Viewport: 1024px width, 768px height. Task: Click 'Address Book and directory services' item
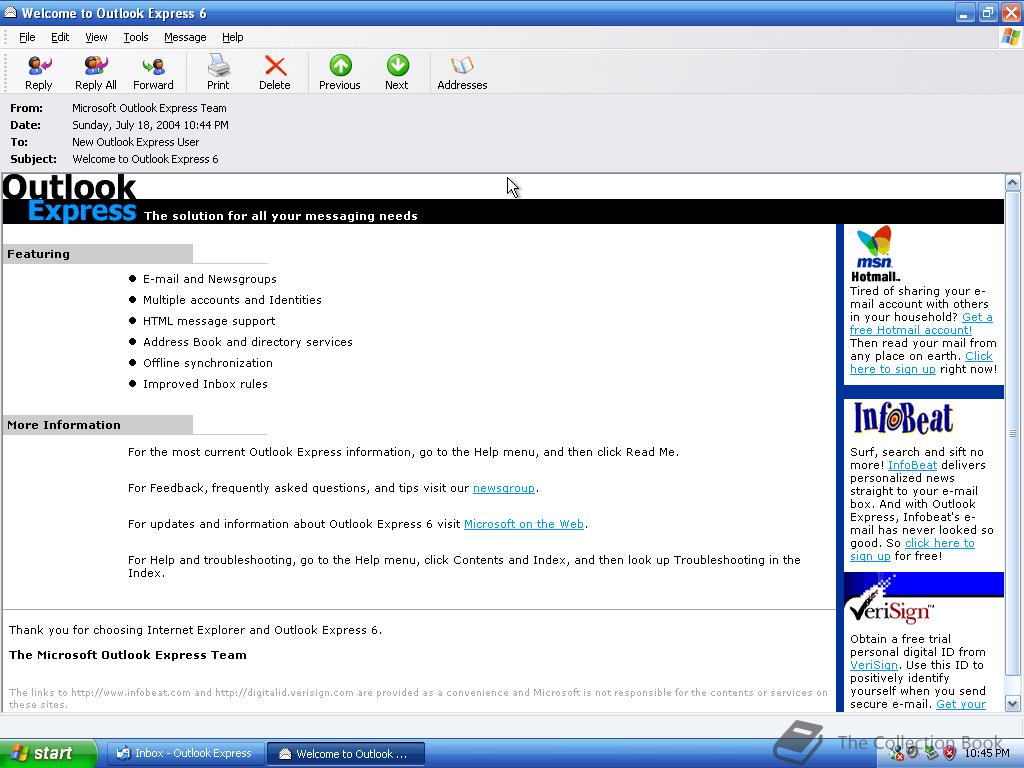click(x=248, y=342)
